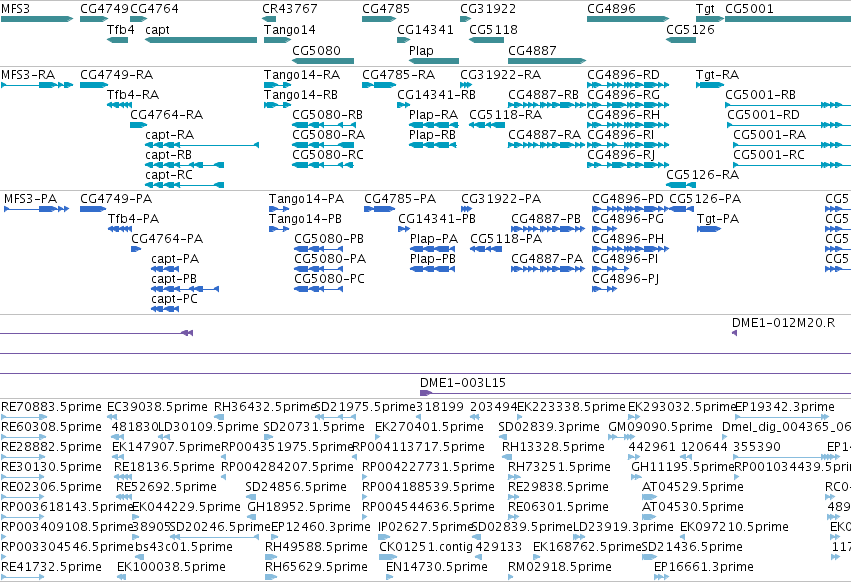Click the Tango14-RB transcript label
Viewport: 851px width, 582px height.
pyautogui.click(x=301, y=94)
